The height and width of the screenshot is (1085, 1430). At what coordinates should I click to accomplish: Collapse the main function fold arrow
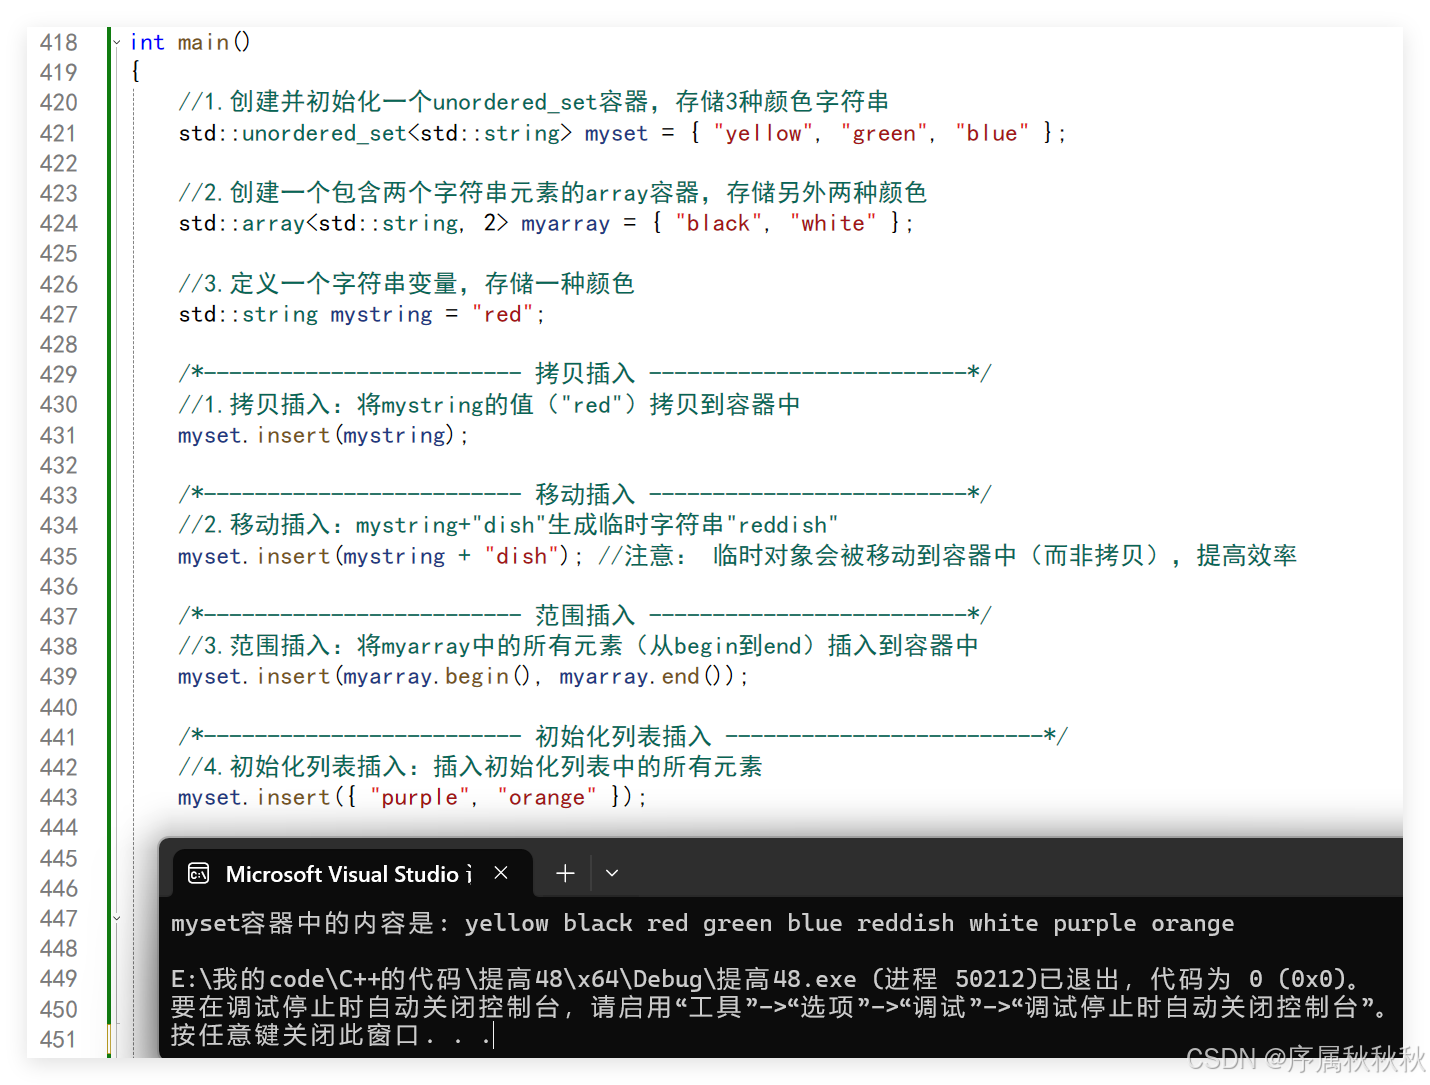pos(117,42)
